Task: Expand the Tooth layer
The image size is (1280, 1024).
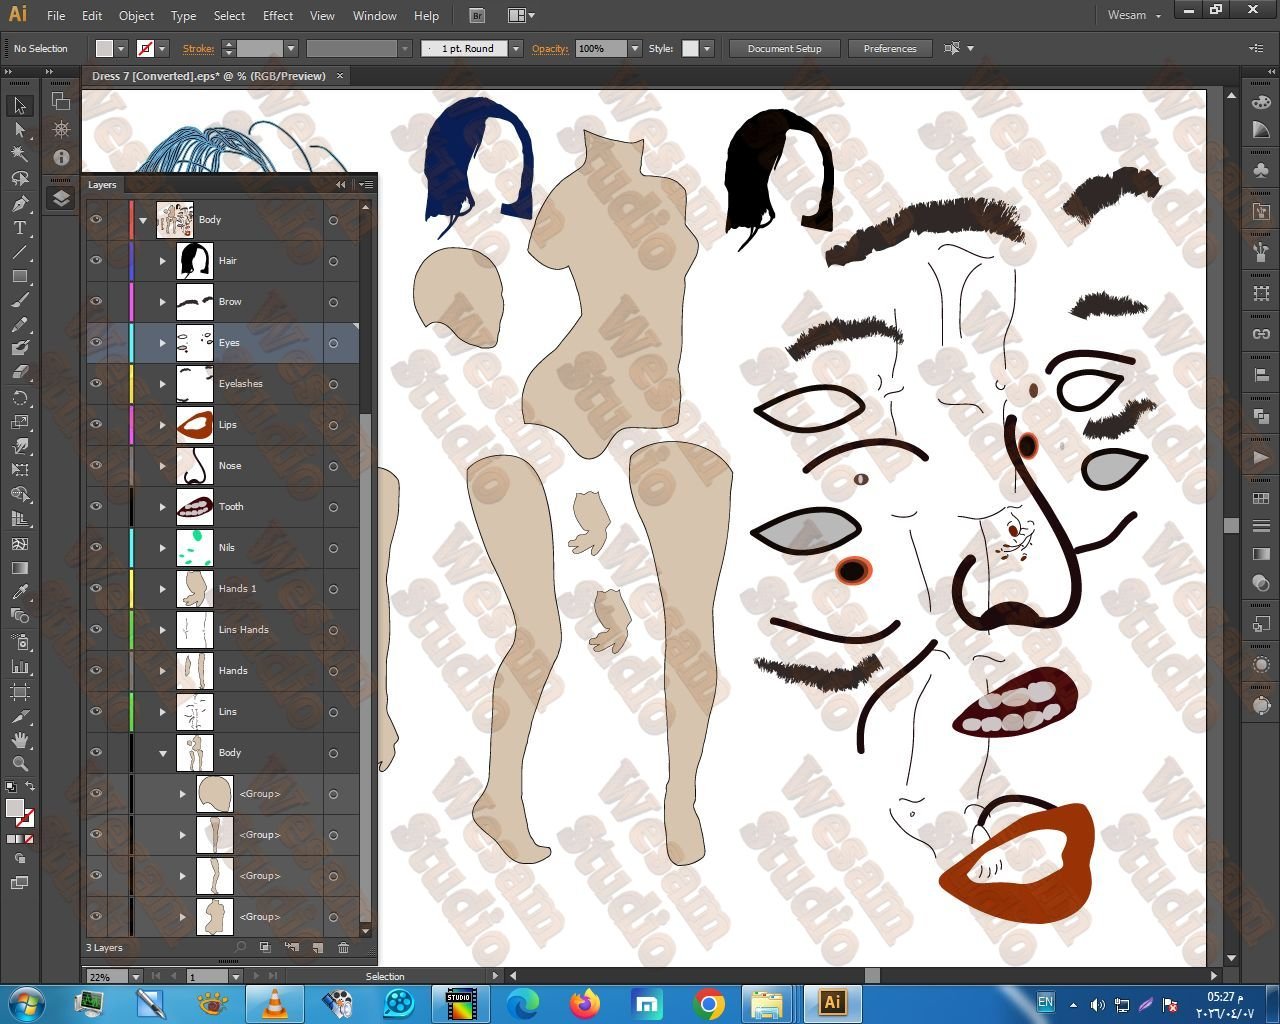Action: click(x=163, y=507)
